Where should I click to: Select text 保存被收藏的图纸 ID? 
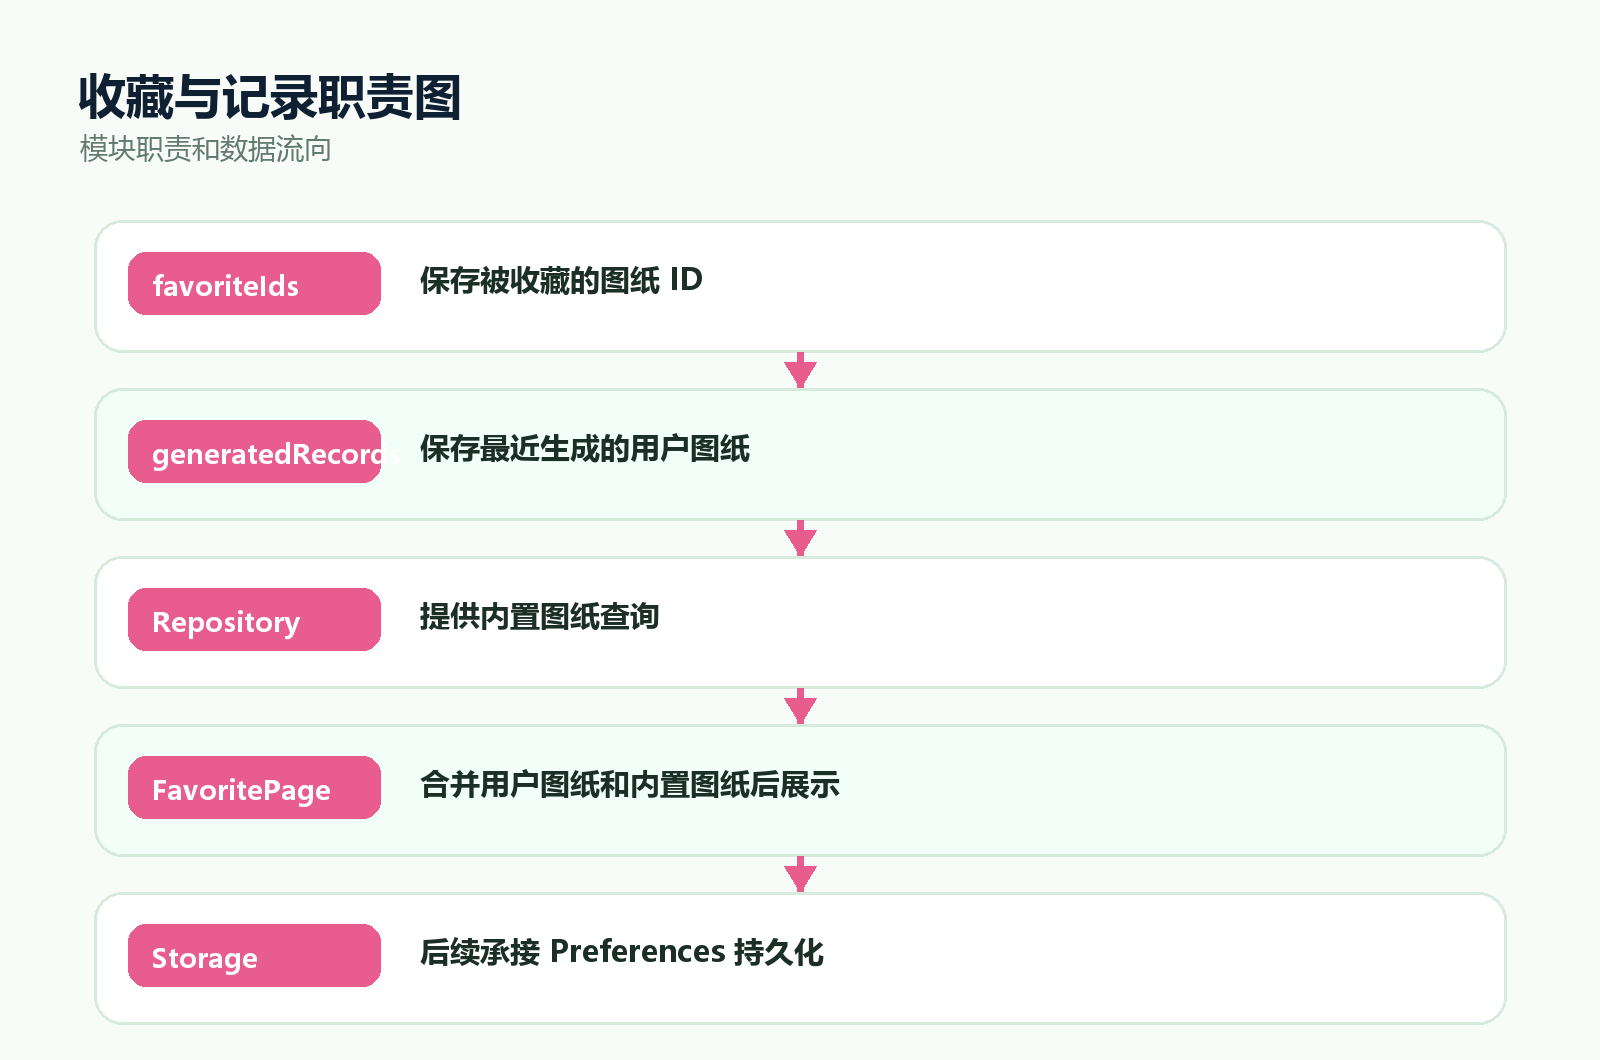pyautogui.click(x=561, y=280)
